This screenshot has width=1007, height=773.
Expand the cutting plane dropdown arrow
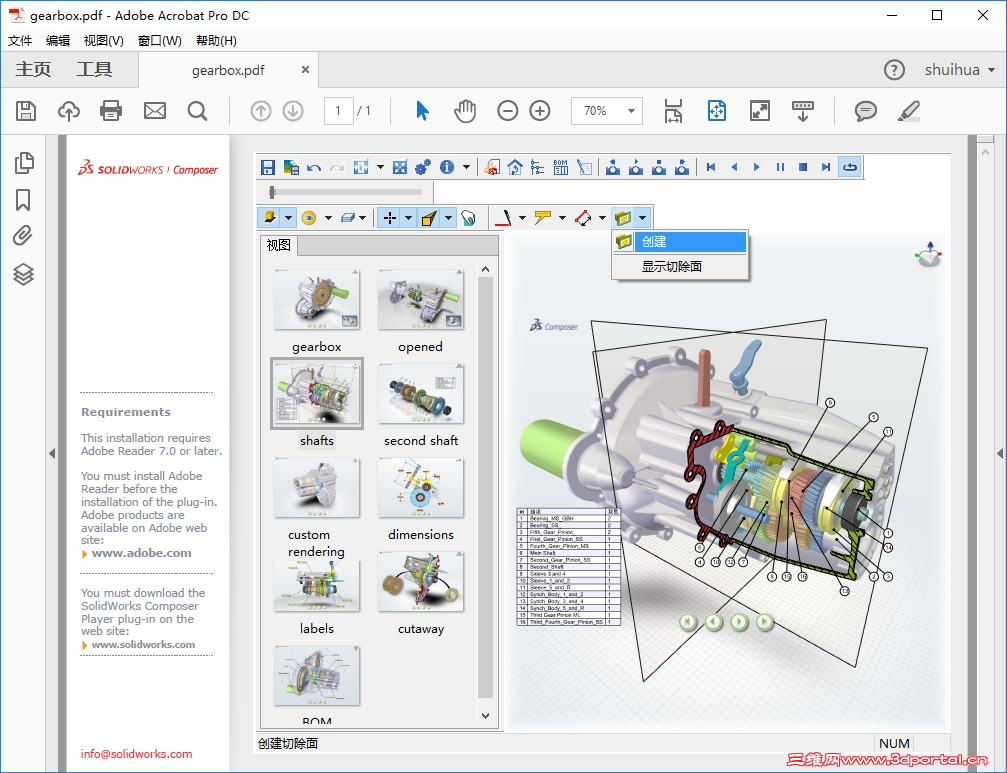[642, 218]
